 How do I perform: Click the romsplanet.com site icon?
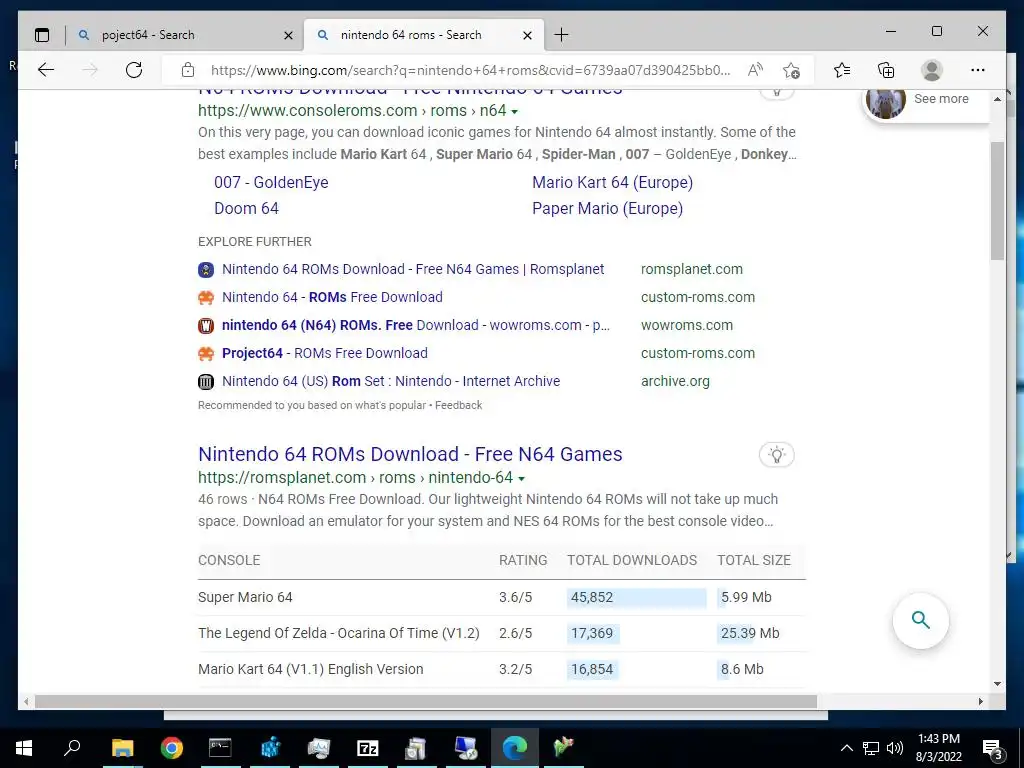click(x=206, y=270)
